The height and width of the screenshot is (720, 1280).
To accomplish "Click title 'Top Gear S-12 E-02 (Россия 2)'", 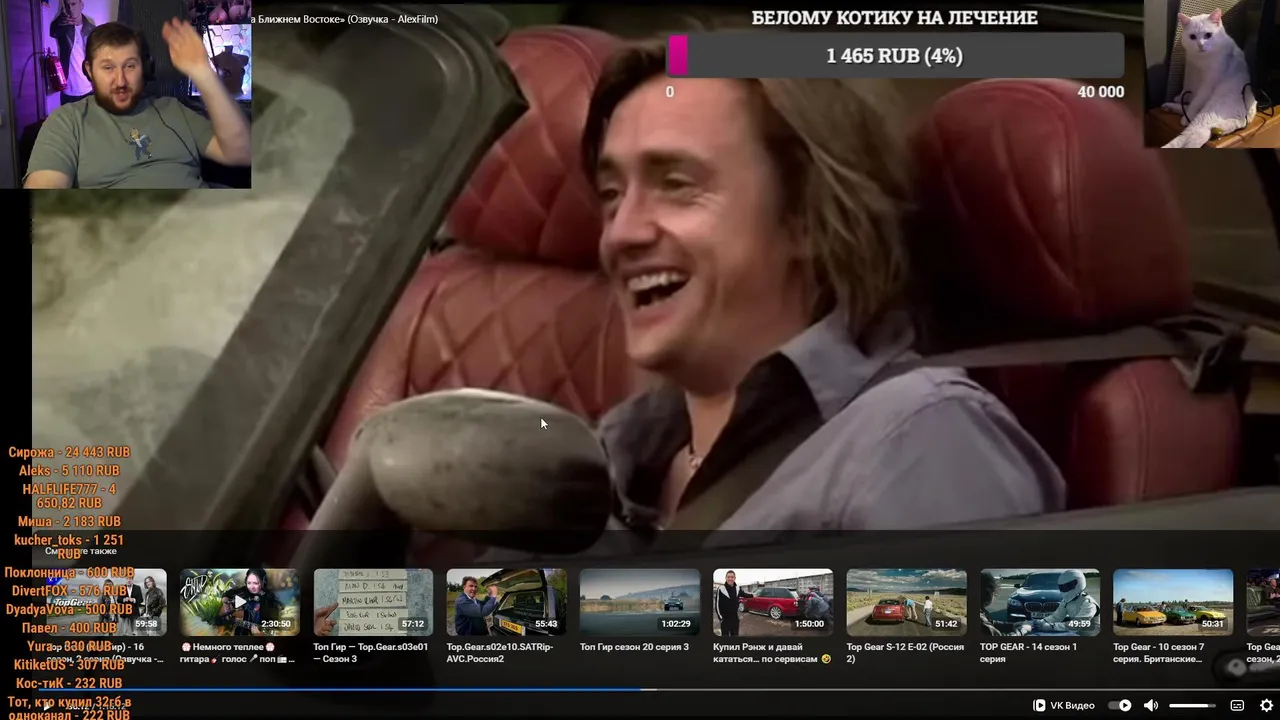I will tap(905, 653).
